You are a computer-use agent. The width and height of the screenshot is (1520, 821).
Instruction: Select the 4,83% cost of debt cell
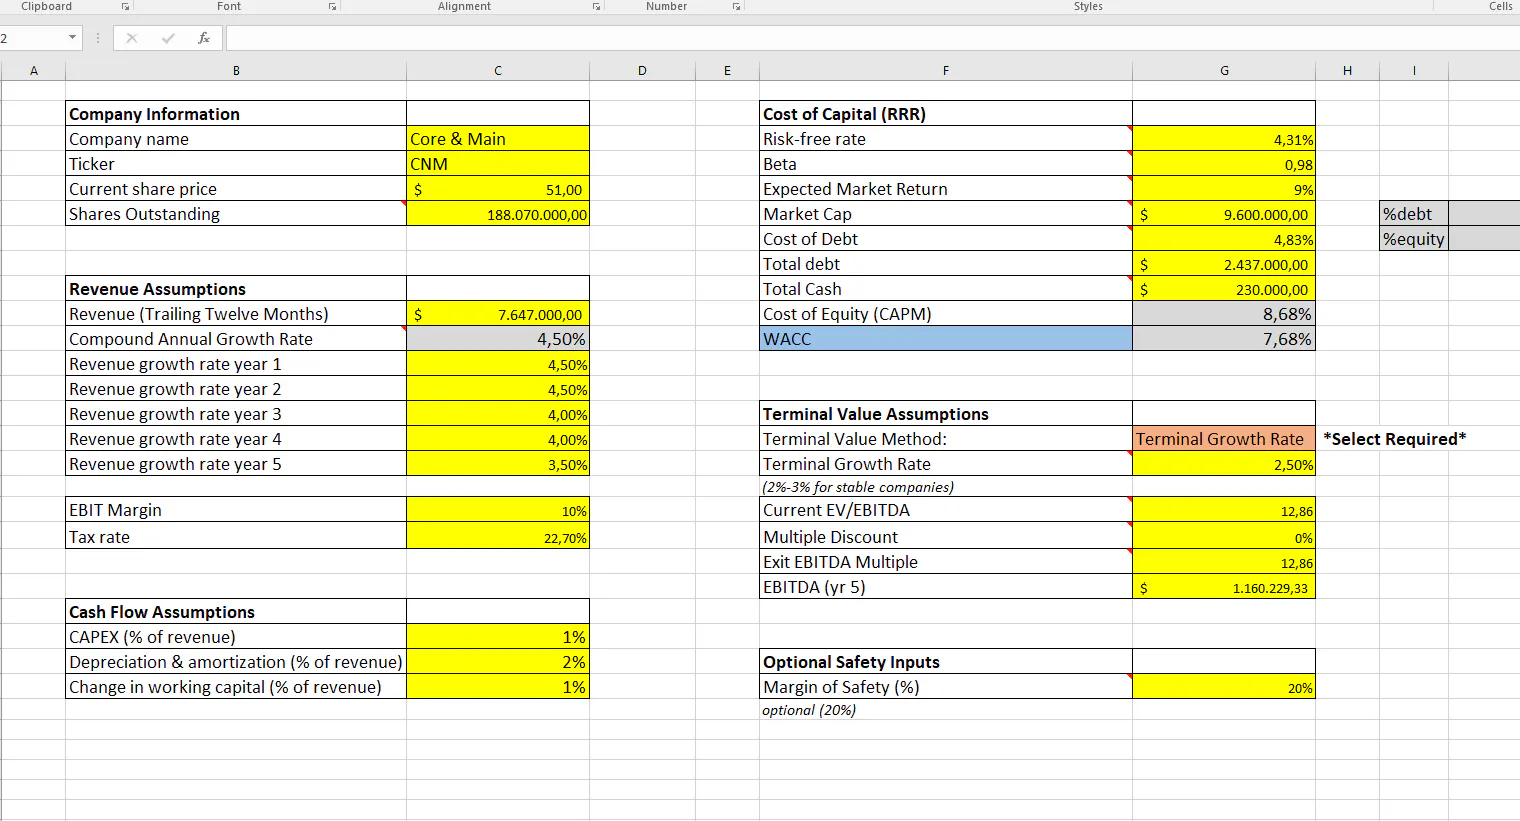point(1224,239)
